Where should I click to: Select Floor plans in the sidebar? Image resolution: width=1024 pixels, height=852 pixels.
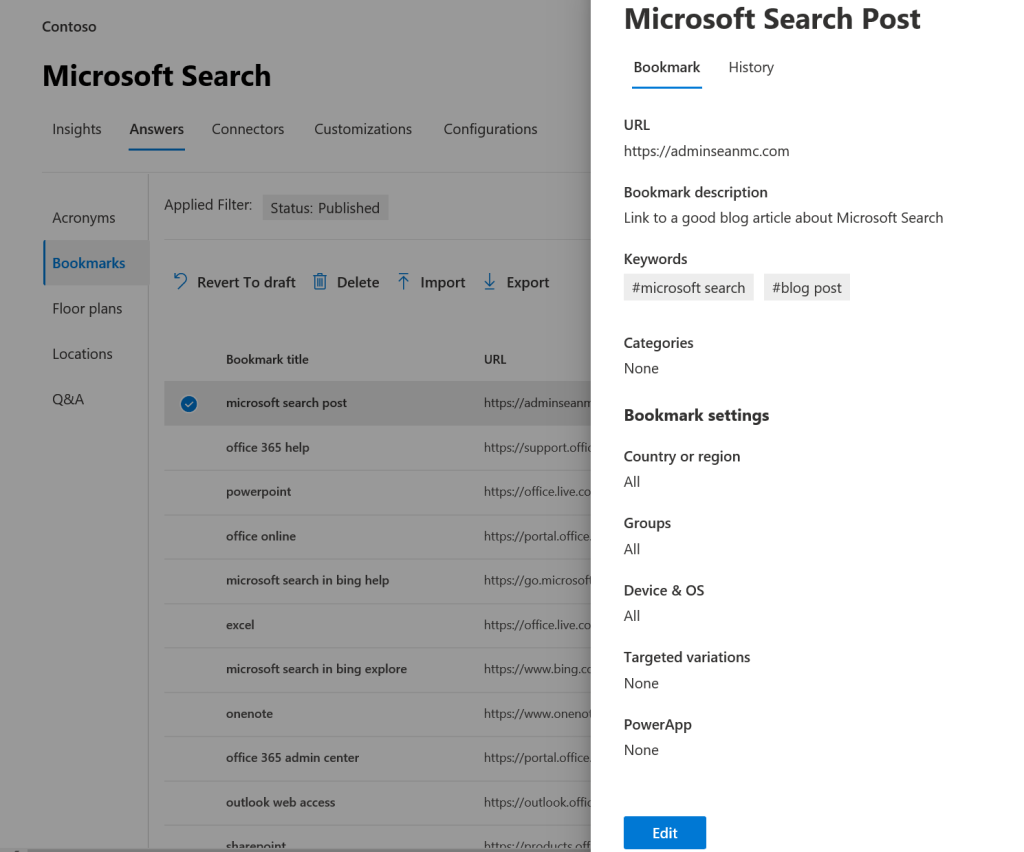click(87, 309)
